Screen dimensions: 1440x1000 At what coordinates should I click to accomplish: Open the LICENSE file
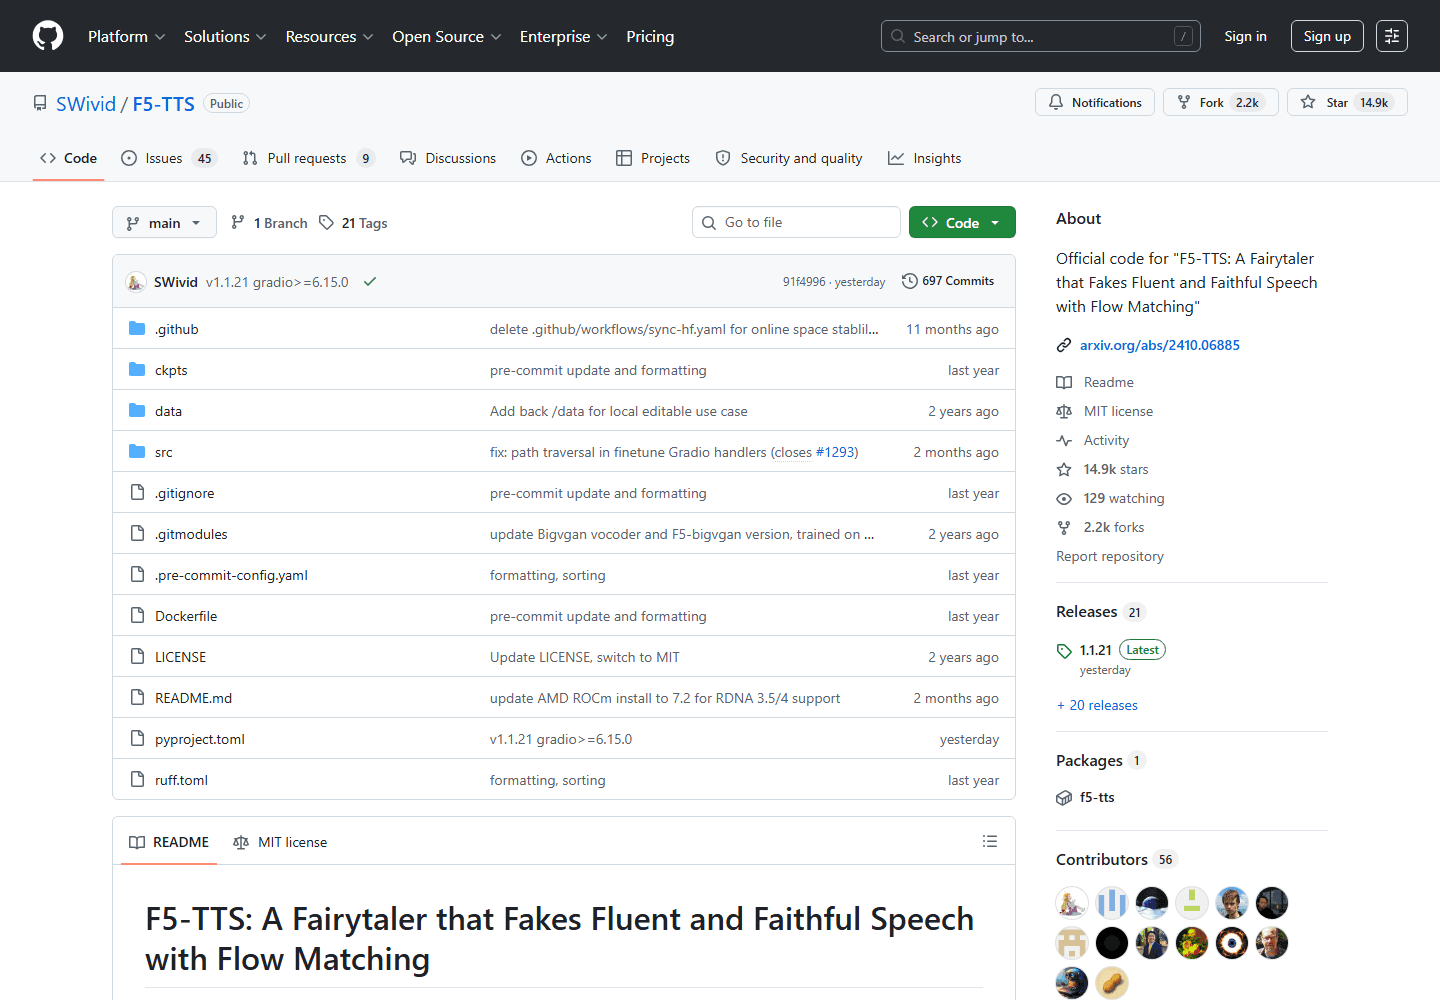[x=180, y=657]
